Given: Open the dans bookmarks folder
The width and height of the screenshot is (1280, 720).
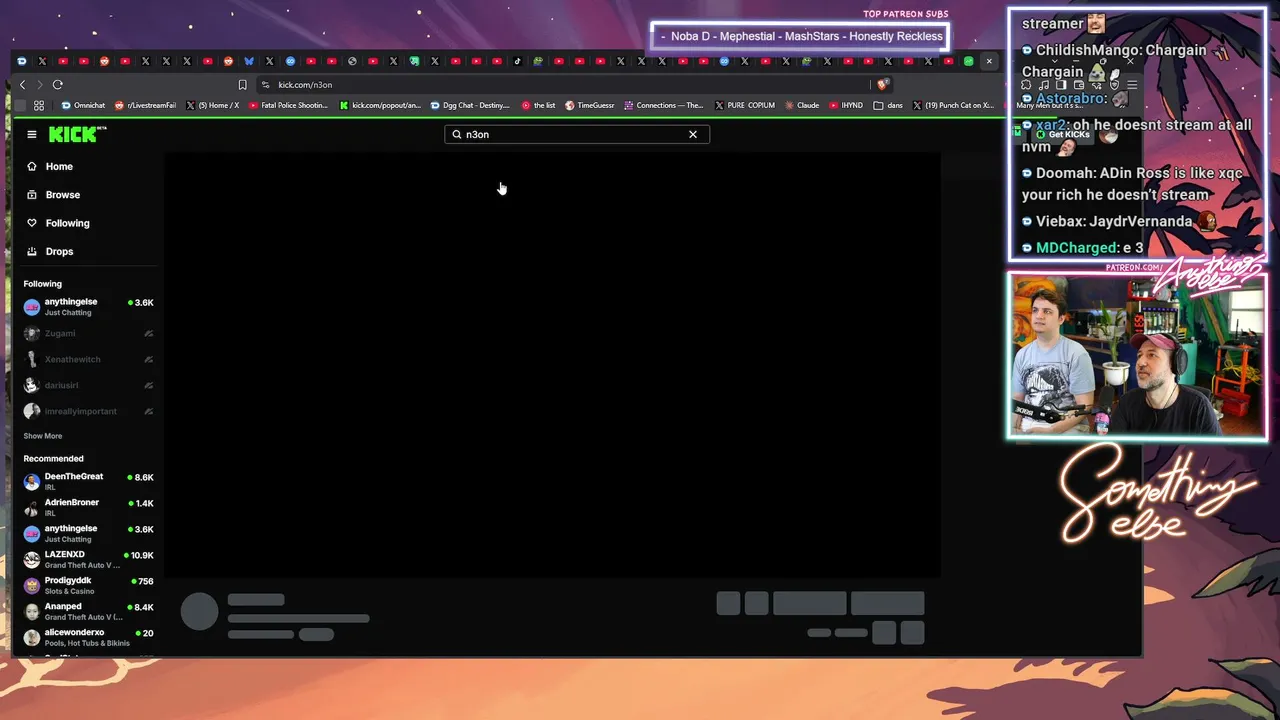Looking at the screenshot, I should [x=887, y=105].
